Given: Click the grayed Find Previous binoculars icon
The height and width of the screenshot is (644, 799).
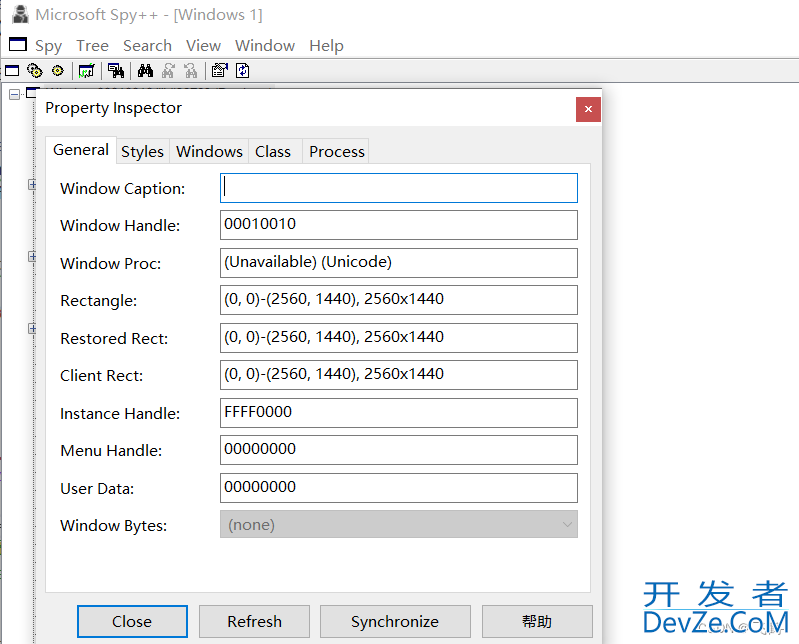Looking at the screenshot, I should [191, 71].
